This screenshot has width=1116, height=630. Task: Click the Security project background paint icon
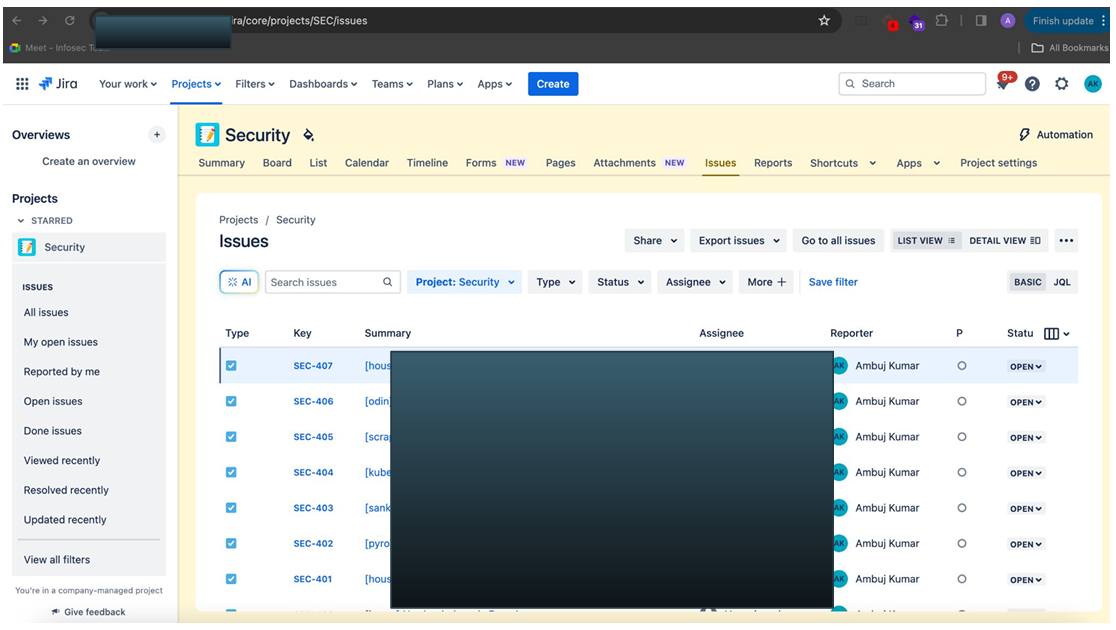[x=308, y=135]
